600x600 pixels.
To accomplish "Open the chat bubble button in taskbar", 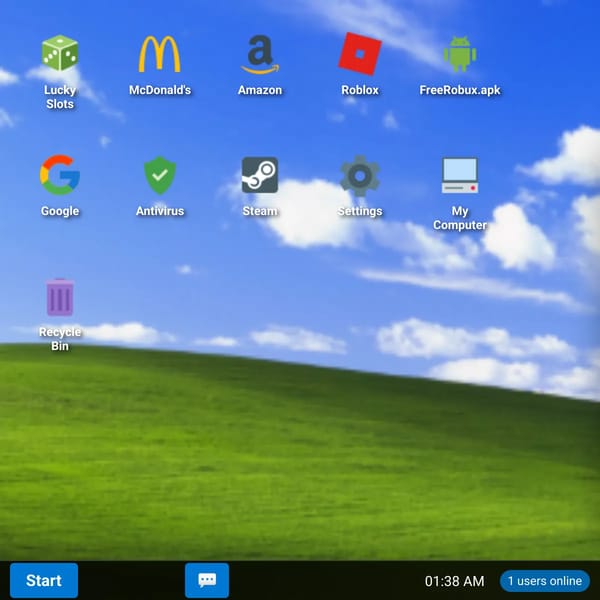I will tap(207, 580).
